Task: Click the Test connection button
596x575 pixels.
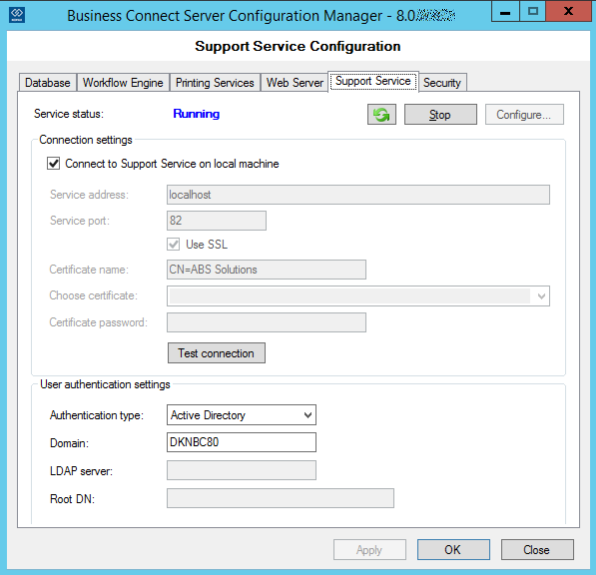Action: coord(216,353)
